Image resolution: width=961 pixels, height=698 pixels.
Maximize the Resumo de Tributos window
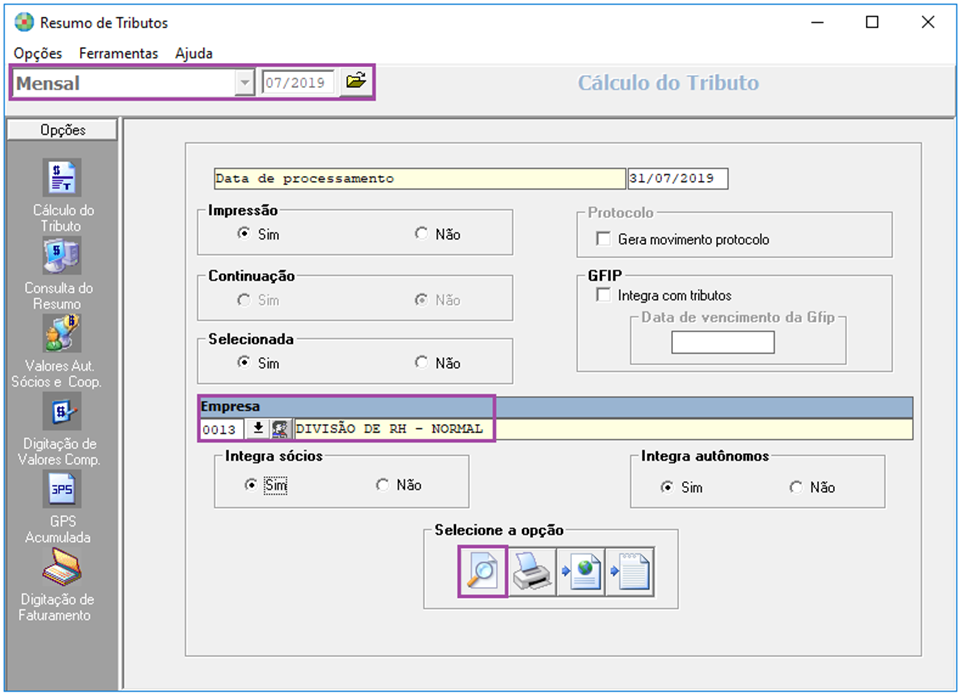coord(872,23)
